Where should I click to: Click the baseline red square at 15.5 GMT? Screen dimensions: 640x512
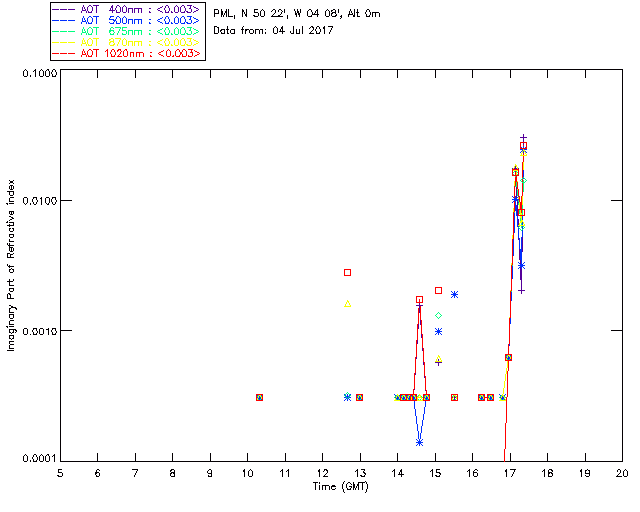point(454,398)
